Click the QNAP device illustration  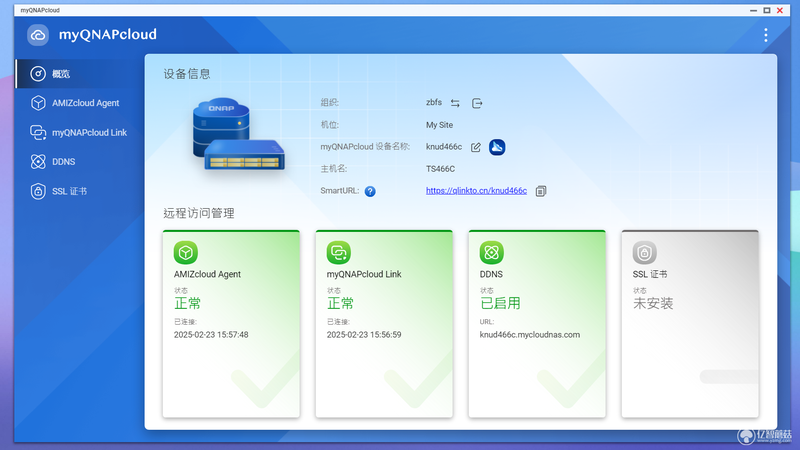point(238,135)
